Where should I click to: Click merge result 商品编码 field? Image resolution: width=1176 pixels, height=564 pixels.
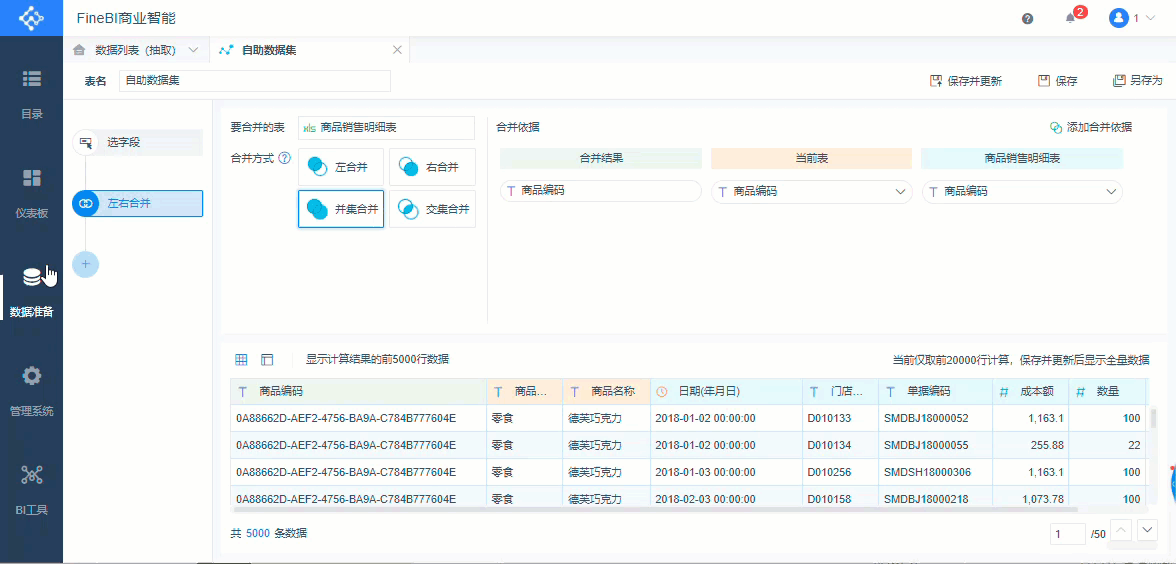[x=601, y=191]
